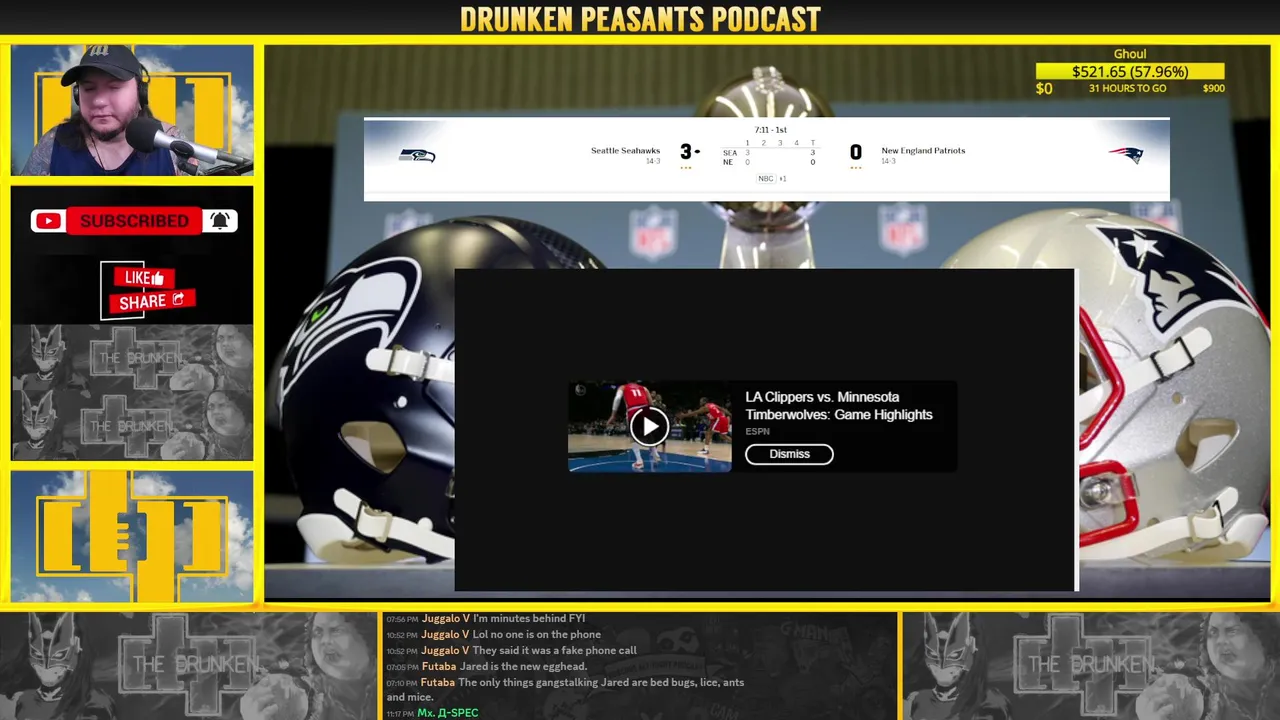Click the $0 starting amount label
Viewport: 1280px width, 720px height.
[x=1044, y=89]
